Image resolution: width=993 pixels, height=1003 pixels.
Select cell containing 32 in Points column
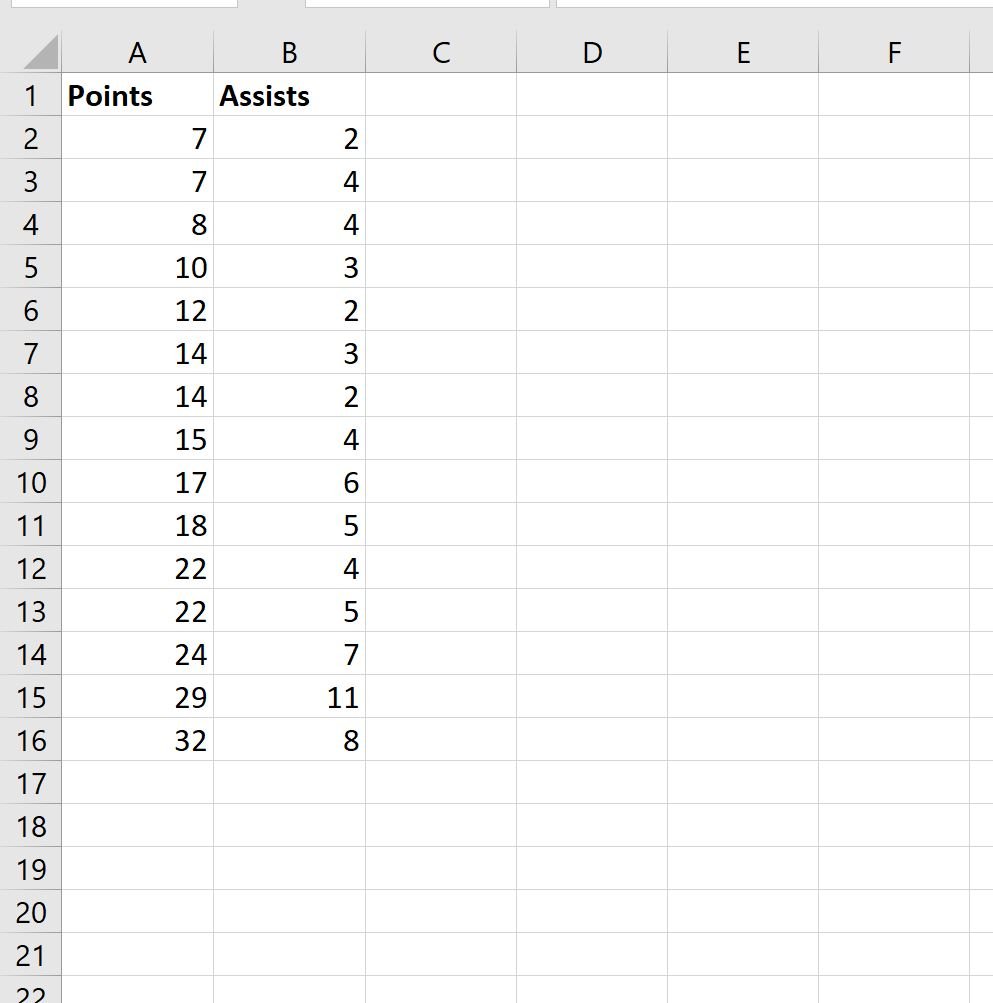coord(138,739)
